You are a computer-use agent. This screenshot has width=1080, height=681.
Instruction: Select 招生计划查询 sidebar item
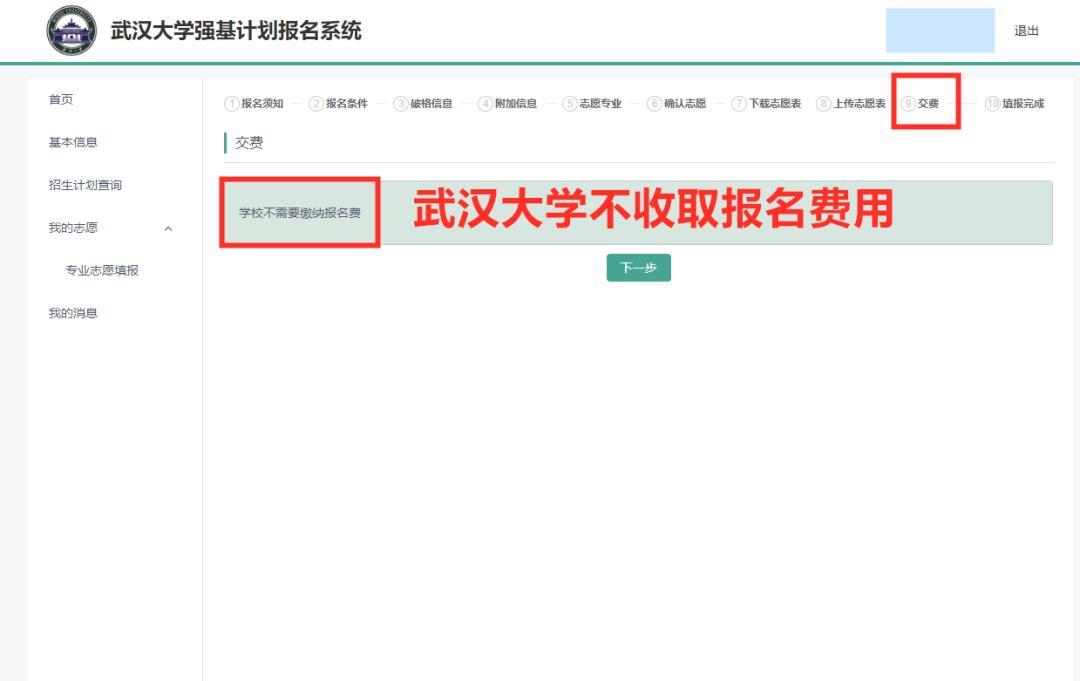(x=85, y=186)
